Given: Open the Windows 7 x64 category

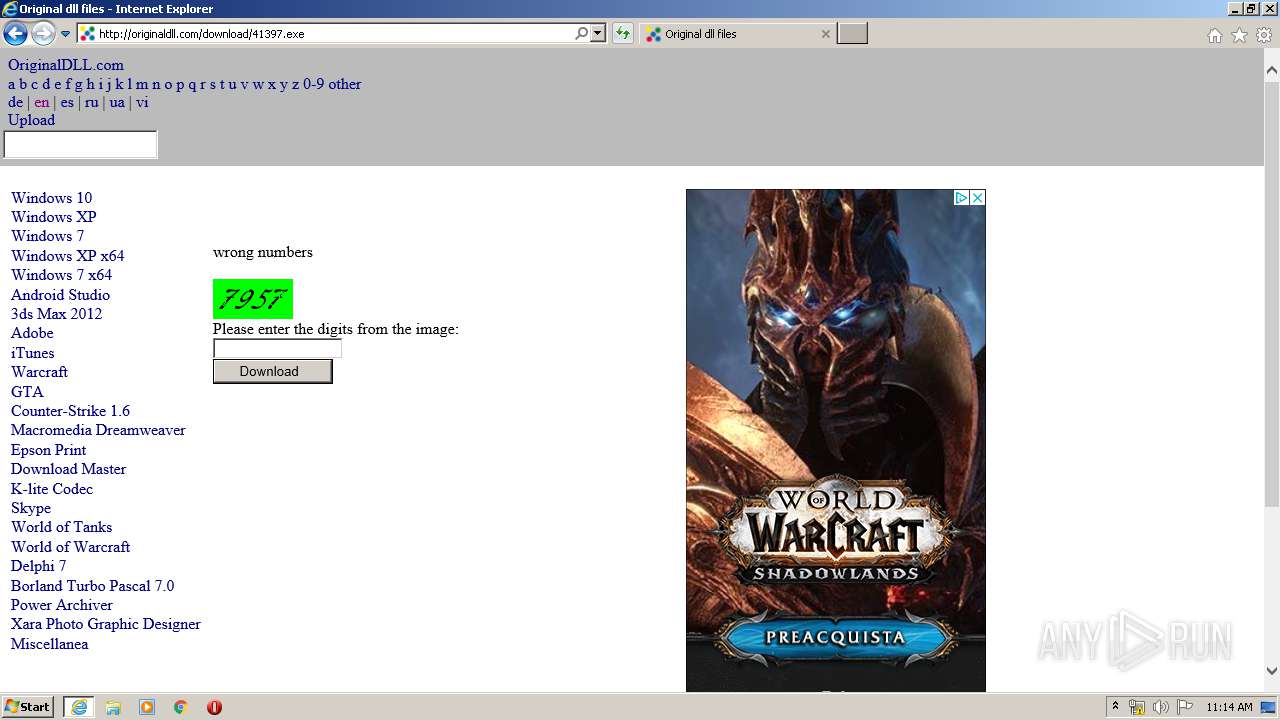Looking at the screenshot, I should 61,275.
